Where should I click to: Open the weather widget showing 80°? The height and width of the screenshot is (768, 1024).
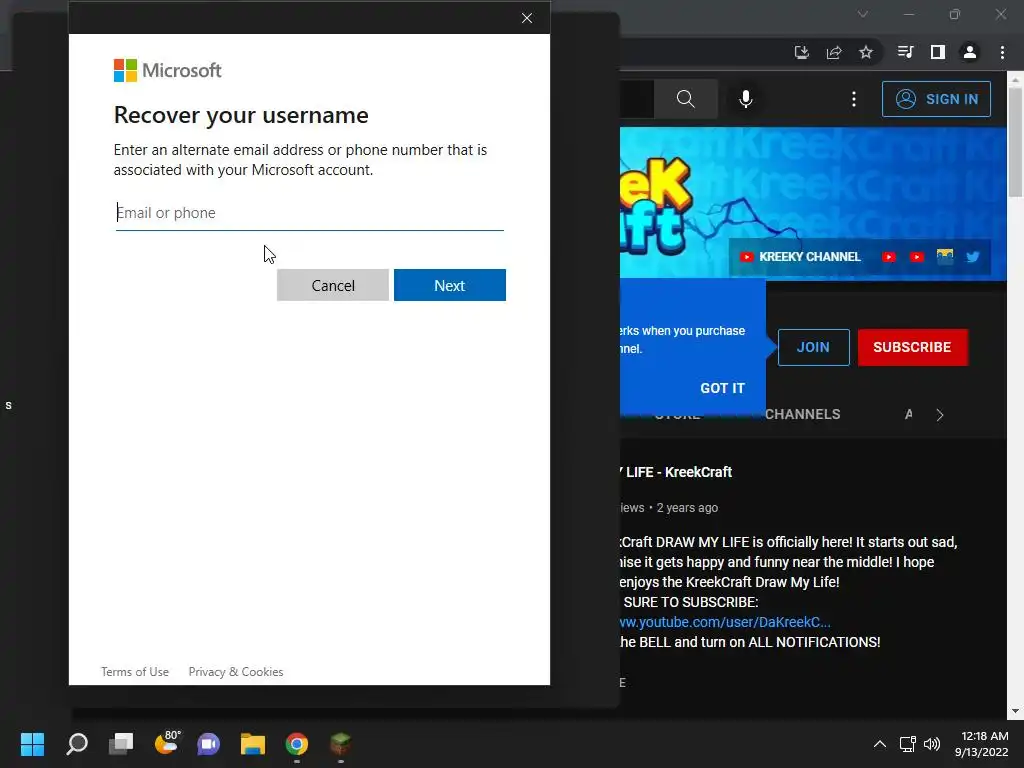tap(167, 743)
